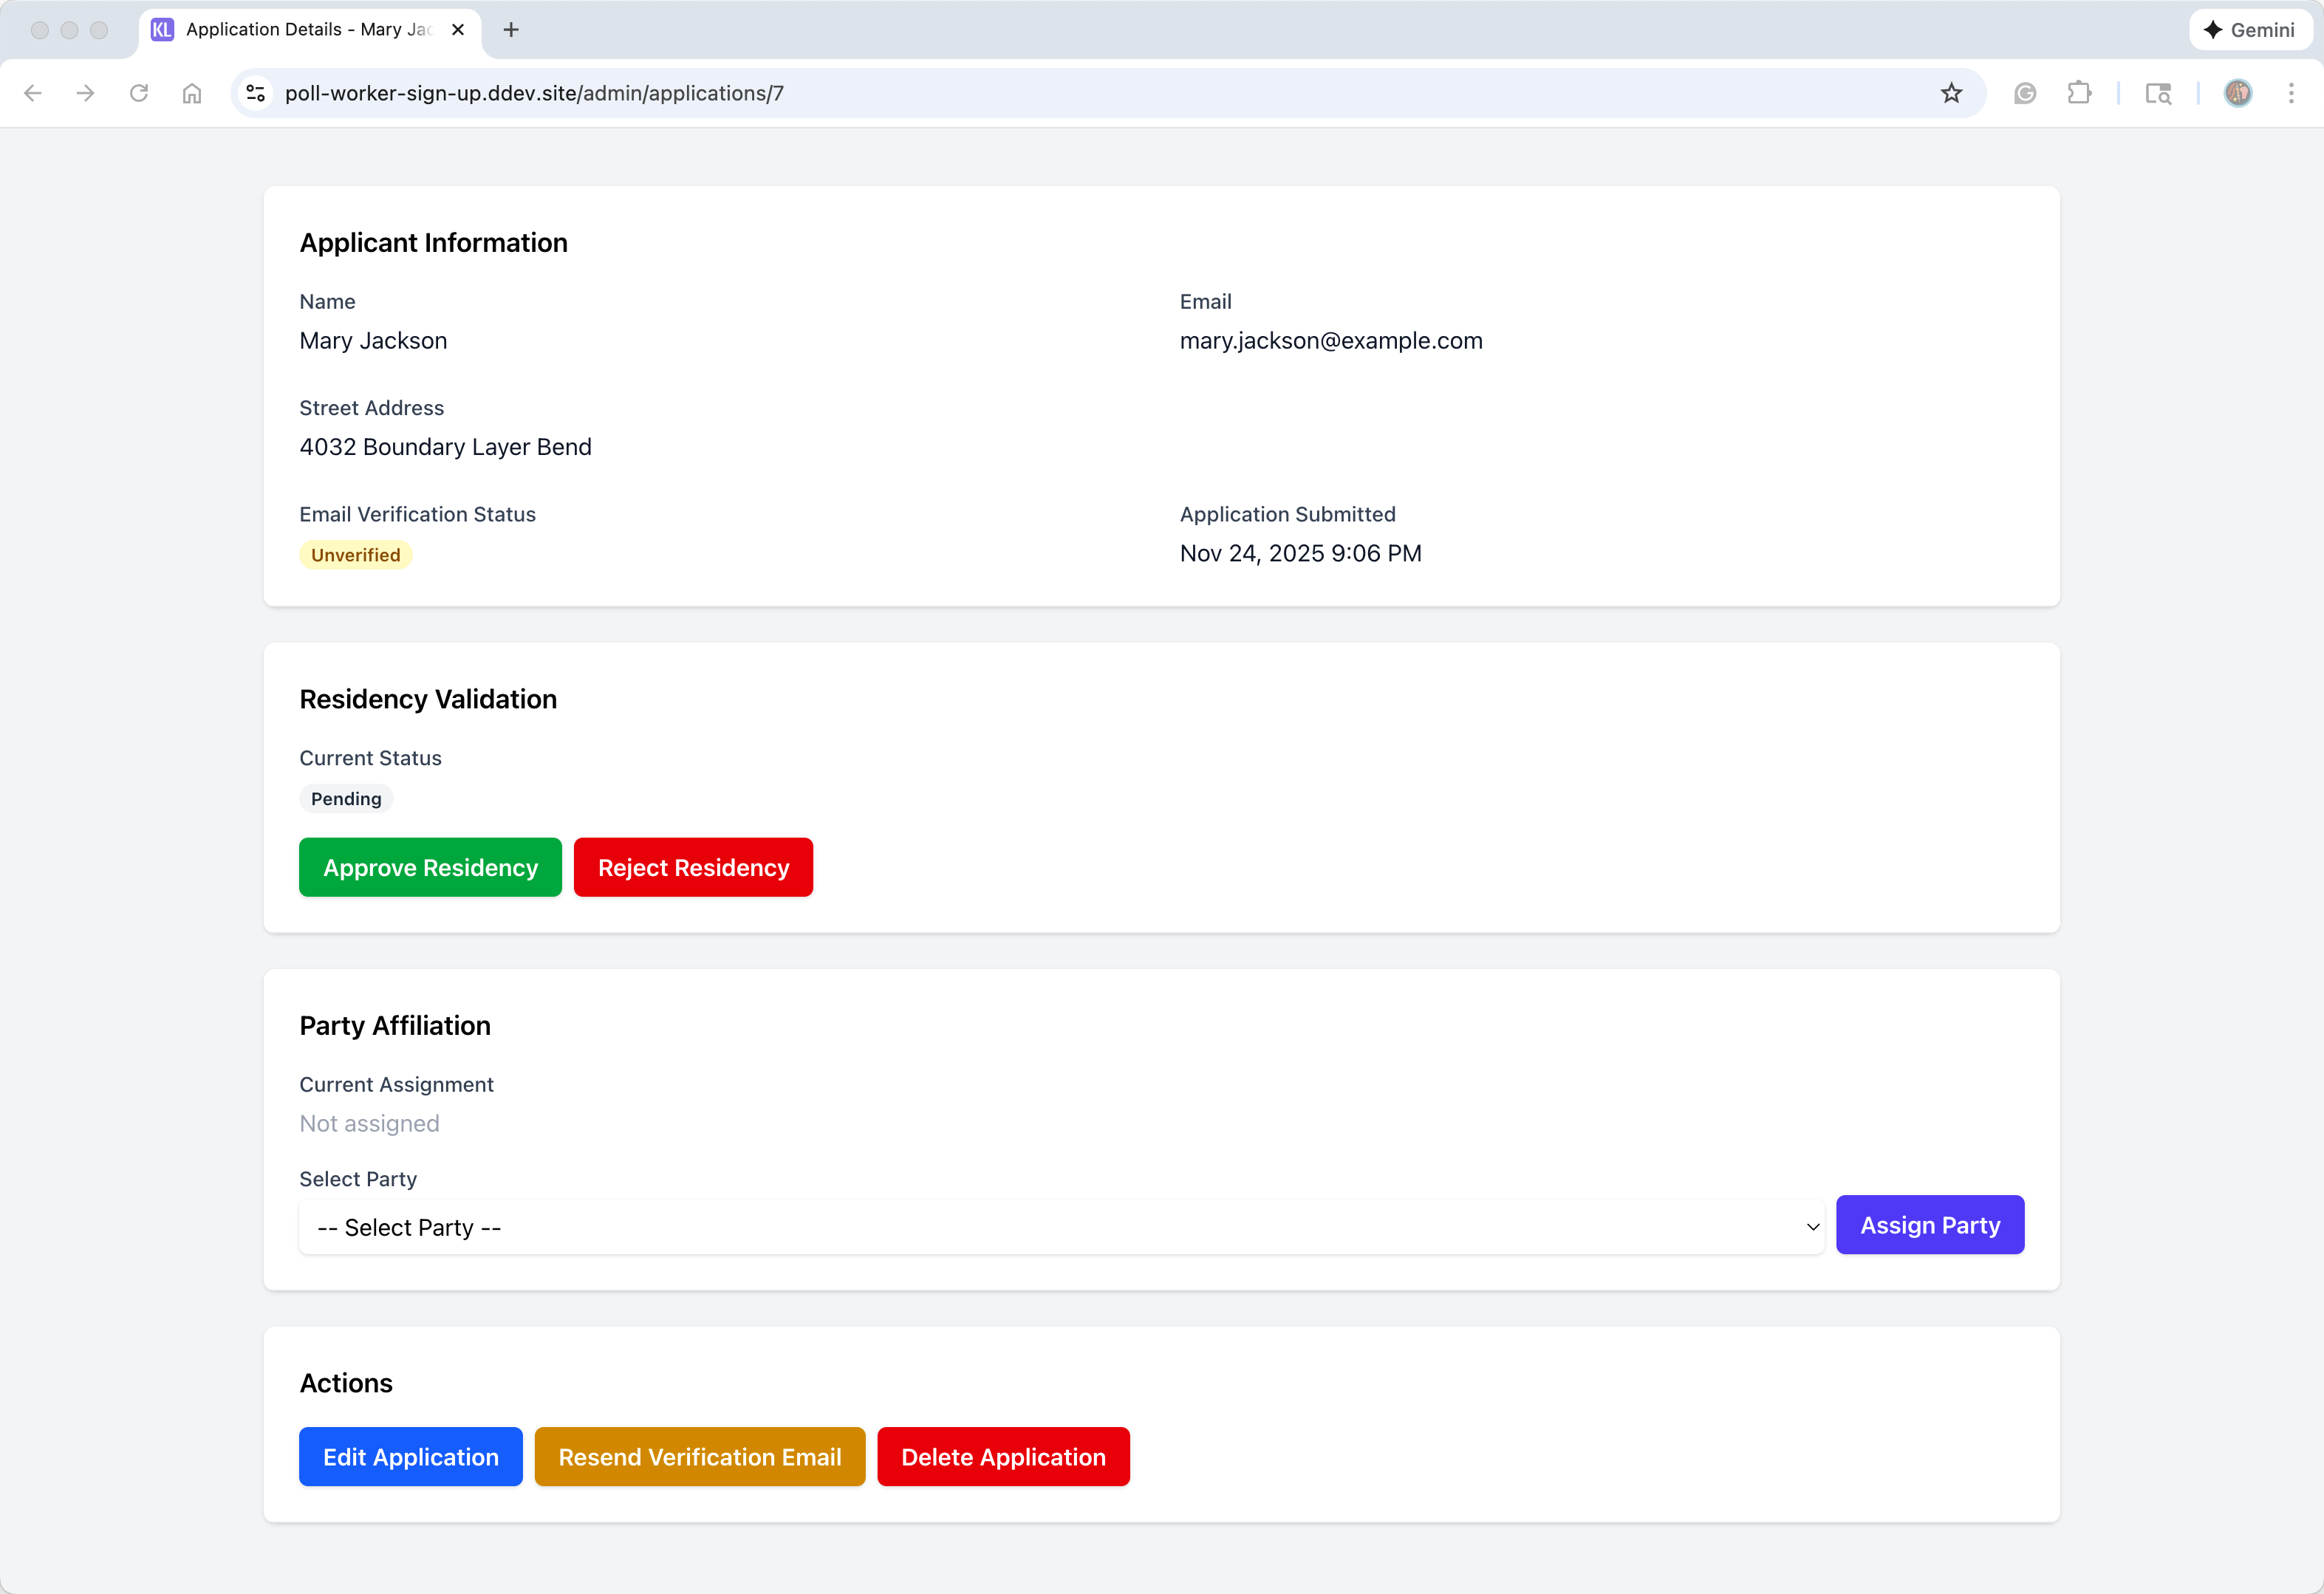
Task: Click the Application Details browser tab
Action: 300,30
